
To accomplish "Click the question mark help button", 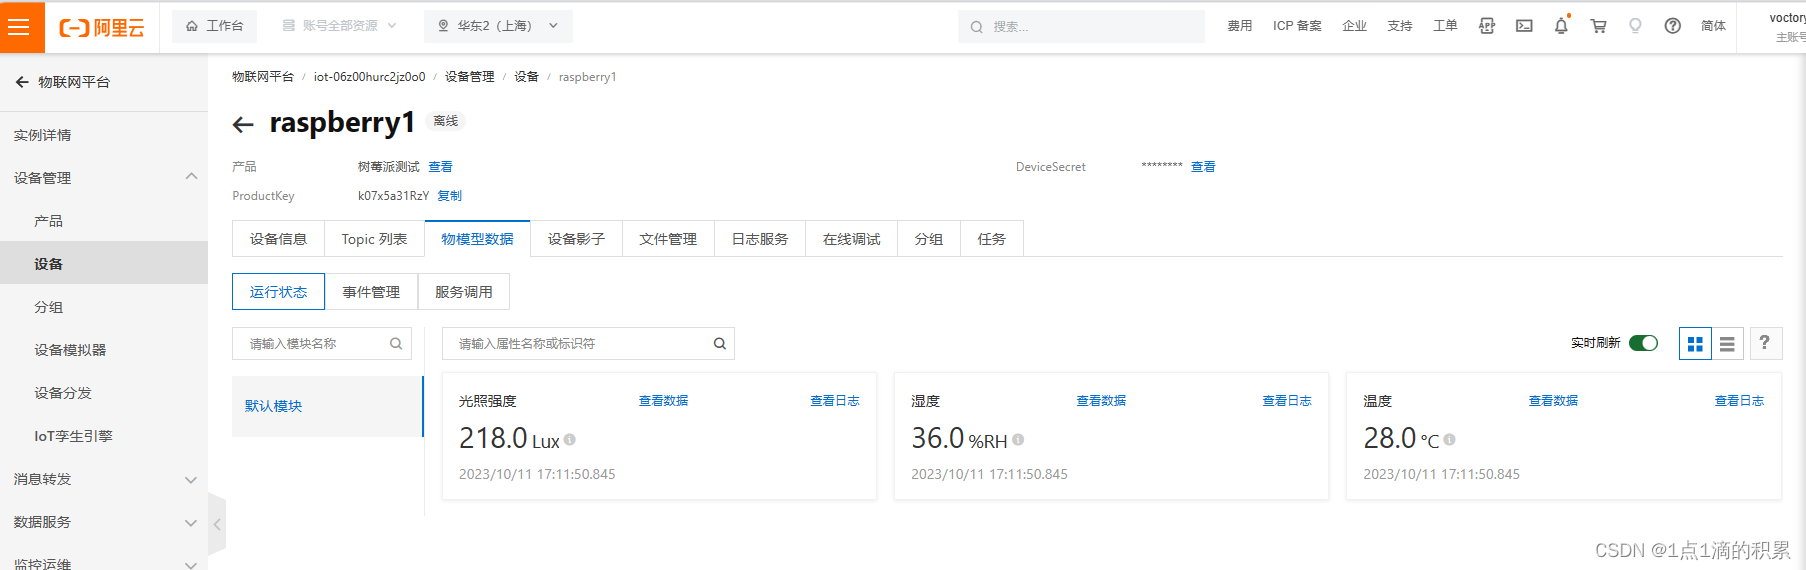I will [1765, 343].
